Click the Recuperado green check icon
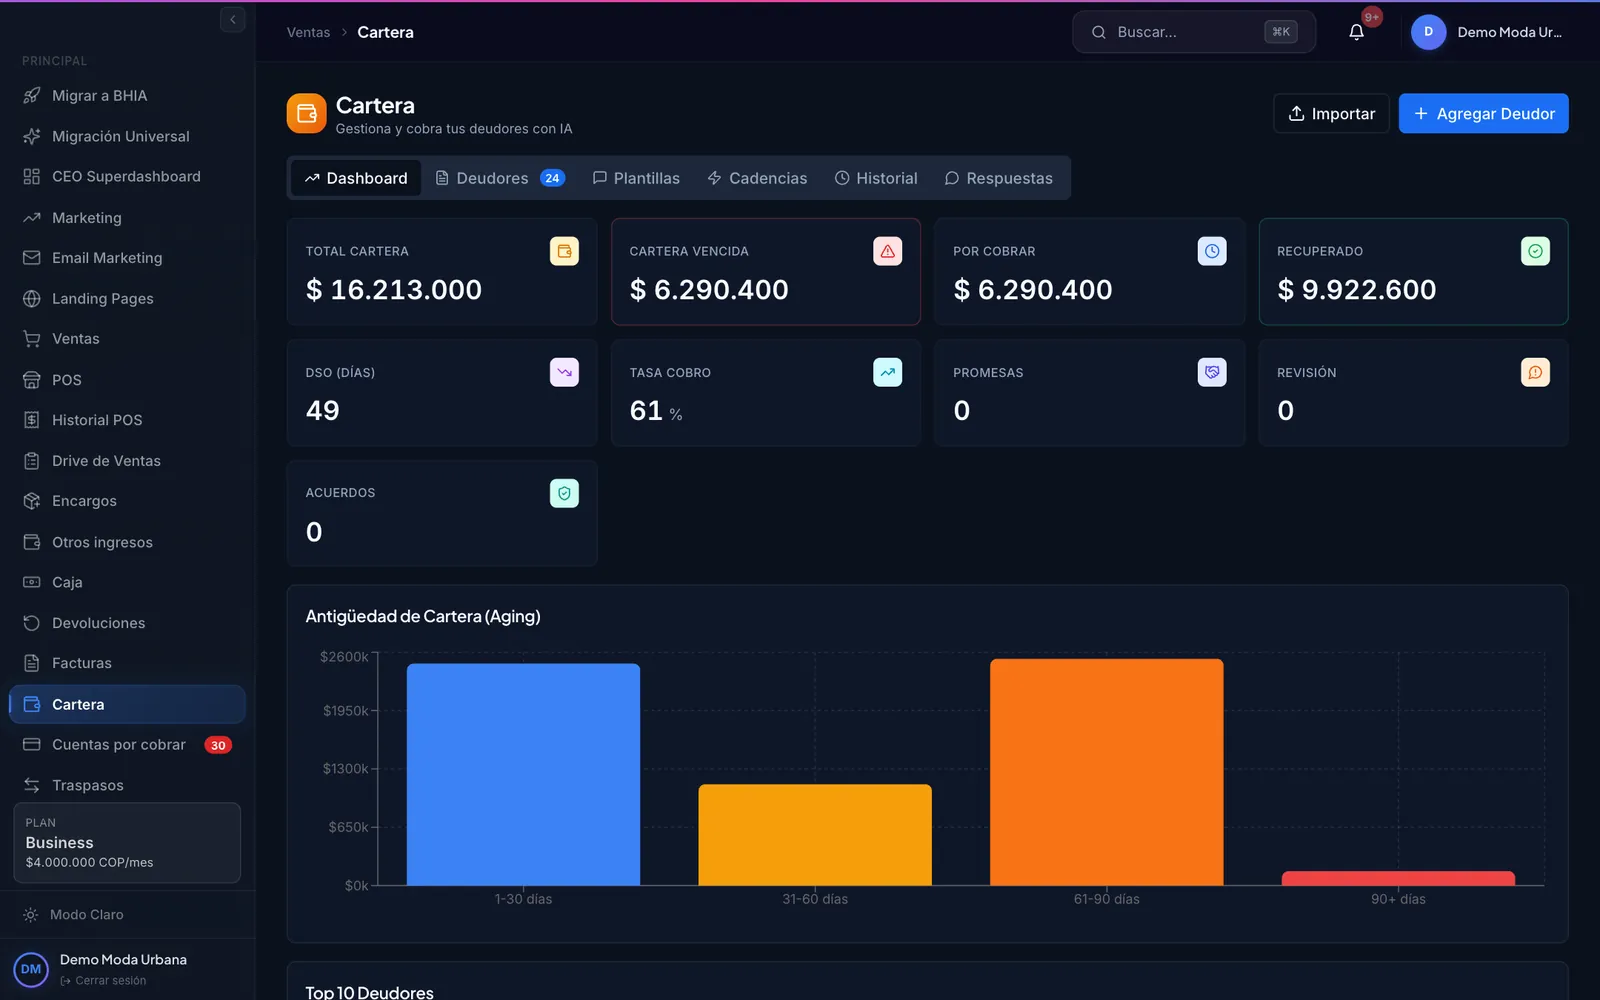The width and height of the screenshot is (1600, 1000). (x=1535, y=251)
